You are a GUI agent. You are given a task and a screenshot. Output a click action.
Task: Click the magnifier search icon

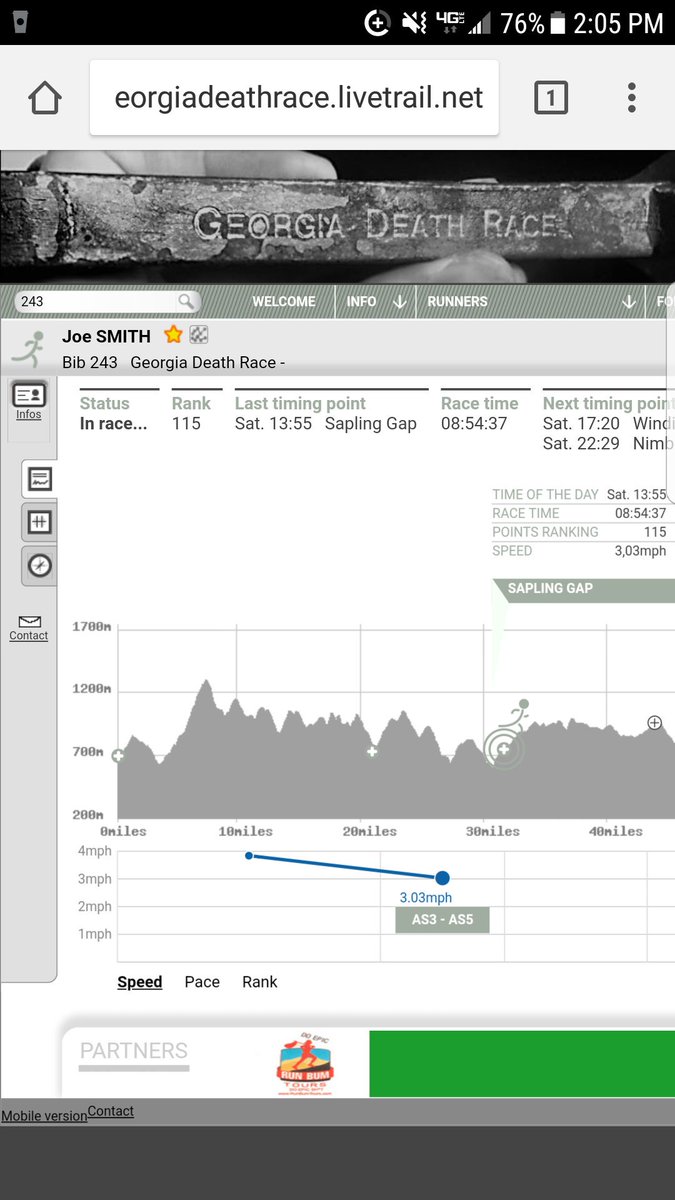187,301
